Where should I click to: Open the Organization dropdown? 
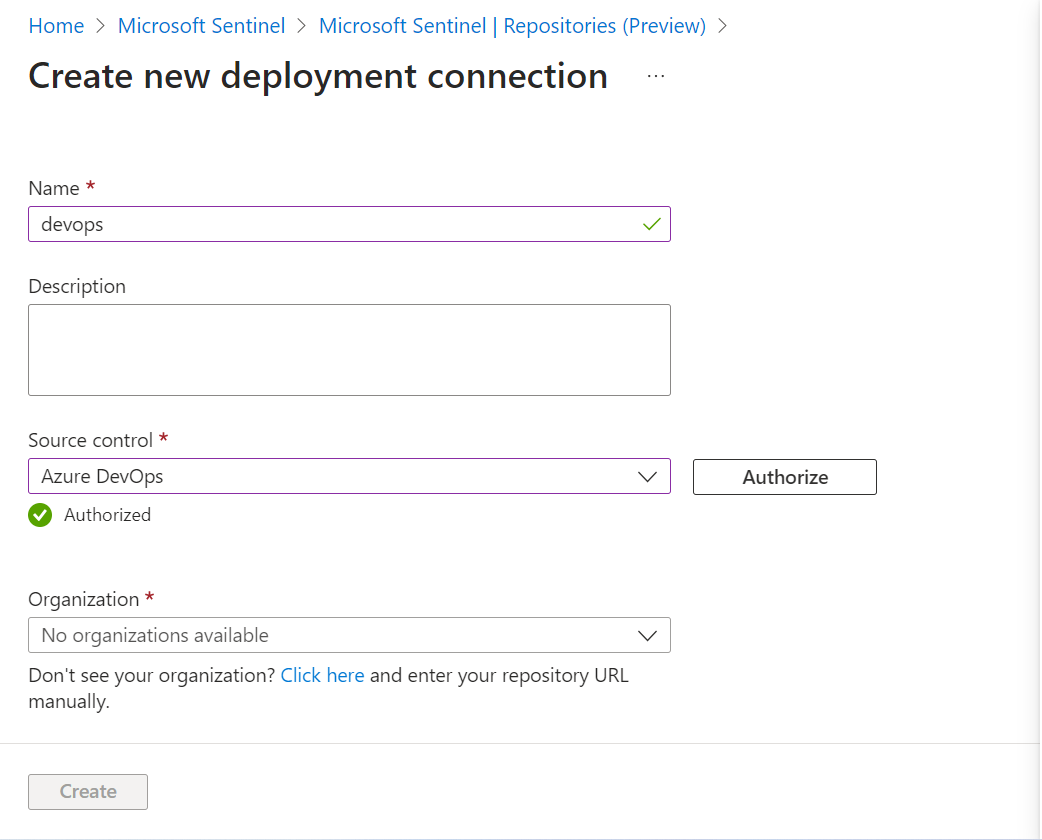(350, 635)
